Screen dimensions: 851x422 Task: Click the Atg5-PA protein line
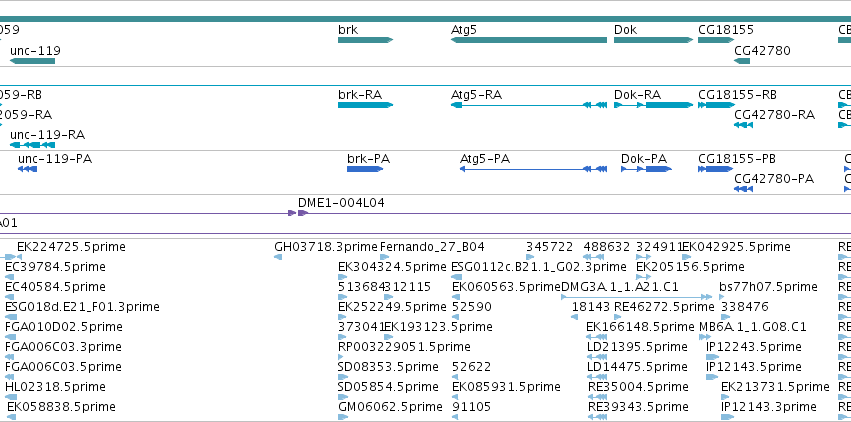pos(533,169)
